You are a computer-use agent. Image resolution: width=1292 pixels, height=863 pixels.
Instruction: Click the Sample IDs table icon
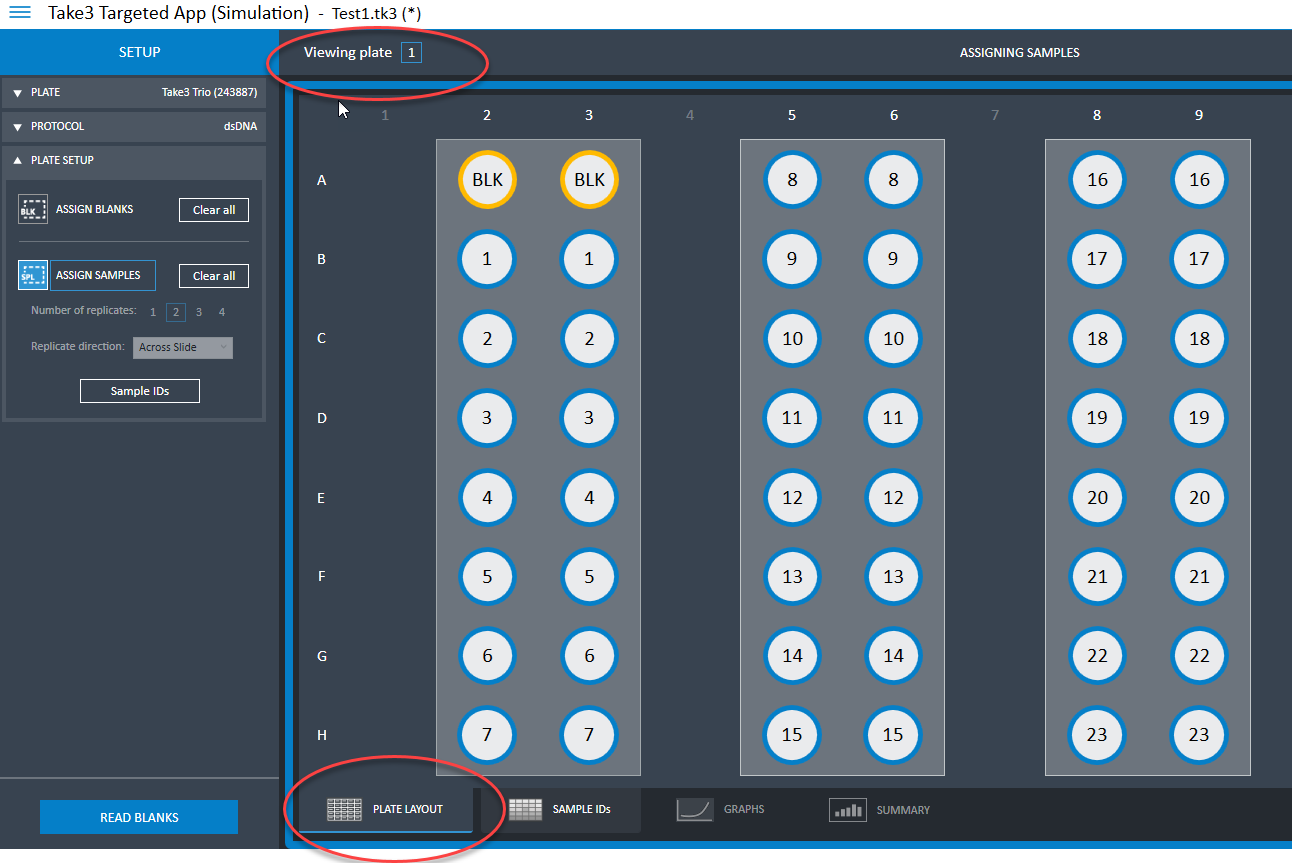click(x=525, y=809)
